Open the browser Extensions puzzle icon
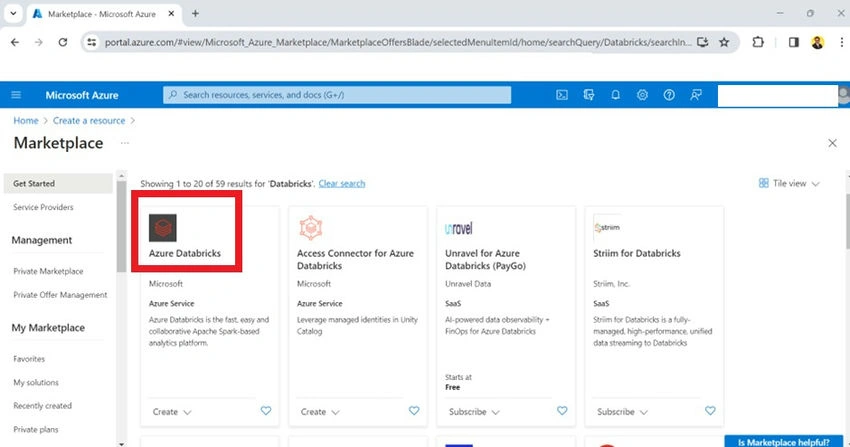This screenshot has width=850, height=447. tap(758, 42)
